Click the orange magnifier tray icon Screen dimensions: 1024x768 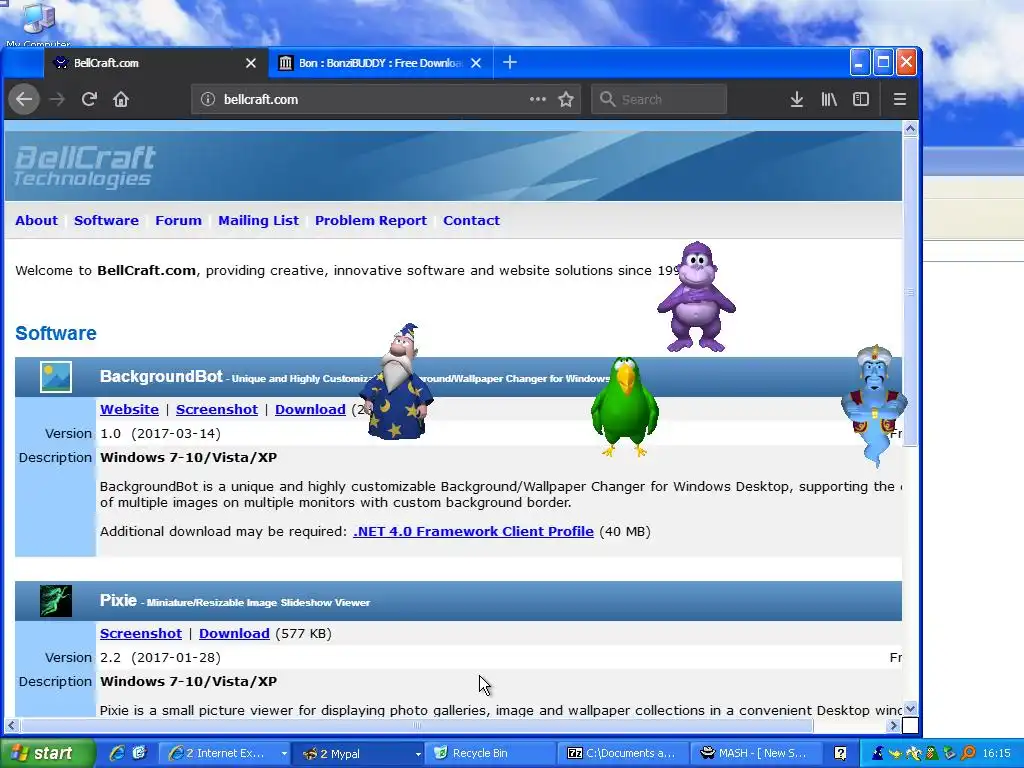pos(969,753)
